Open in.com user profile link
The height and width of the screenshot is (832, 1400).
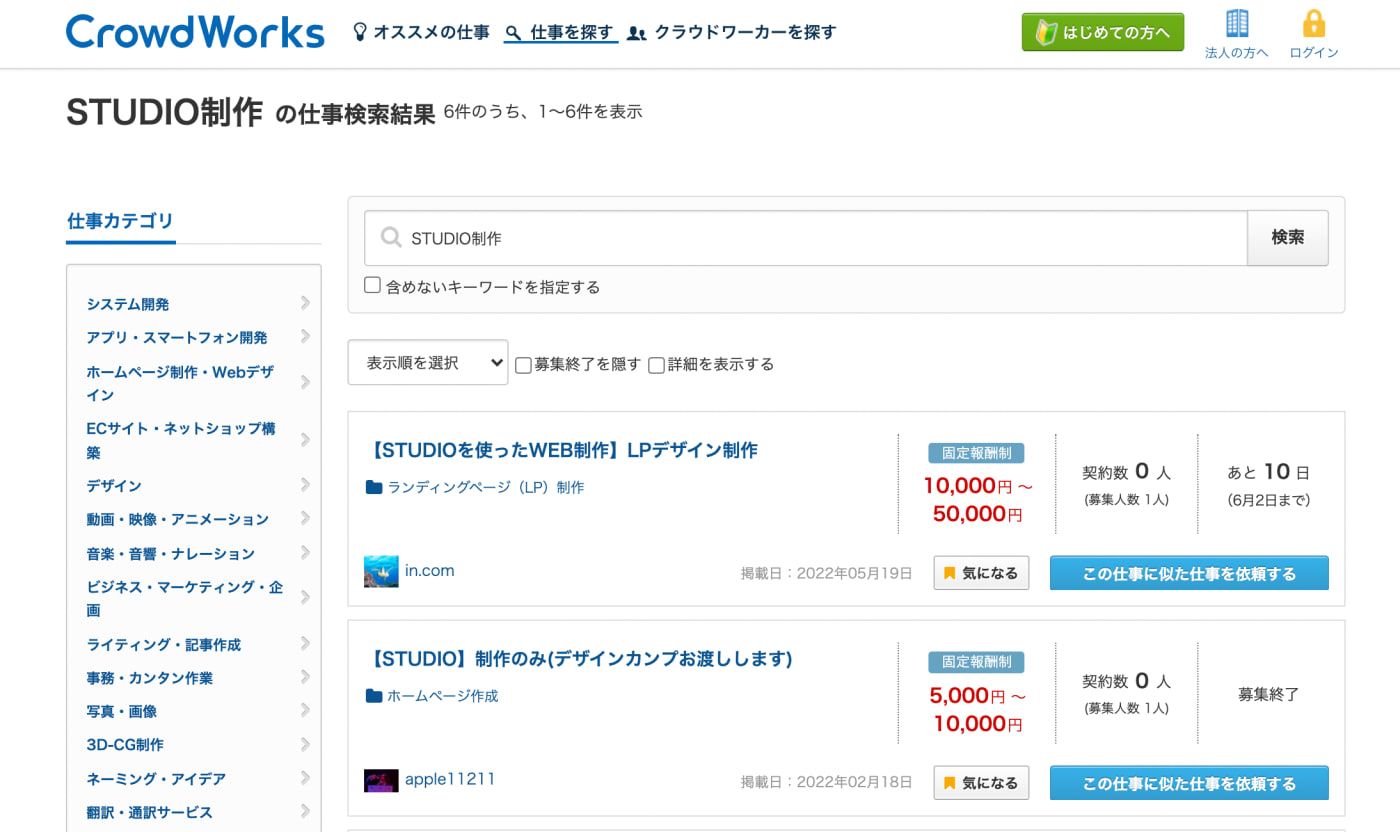430,571
